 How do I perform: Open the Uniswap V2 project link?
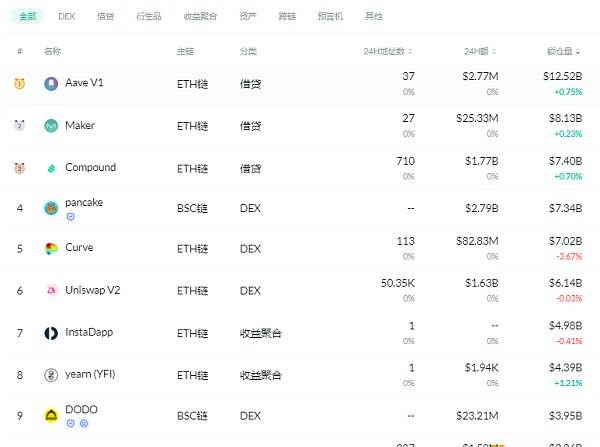[x=93, y=290]
